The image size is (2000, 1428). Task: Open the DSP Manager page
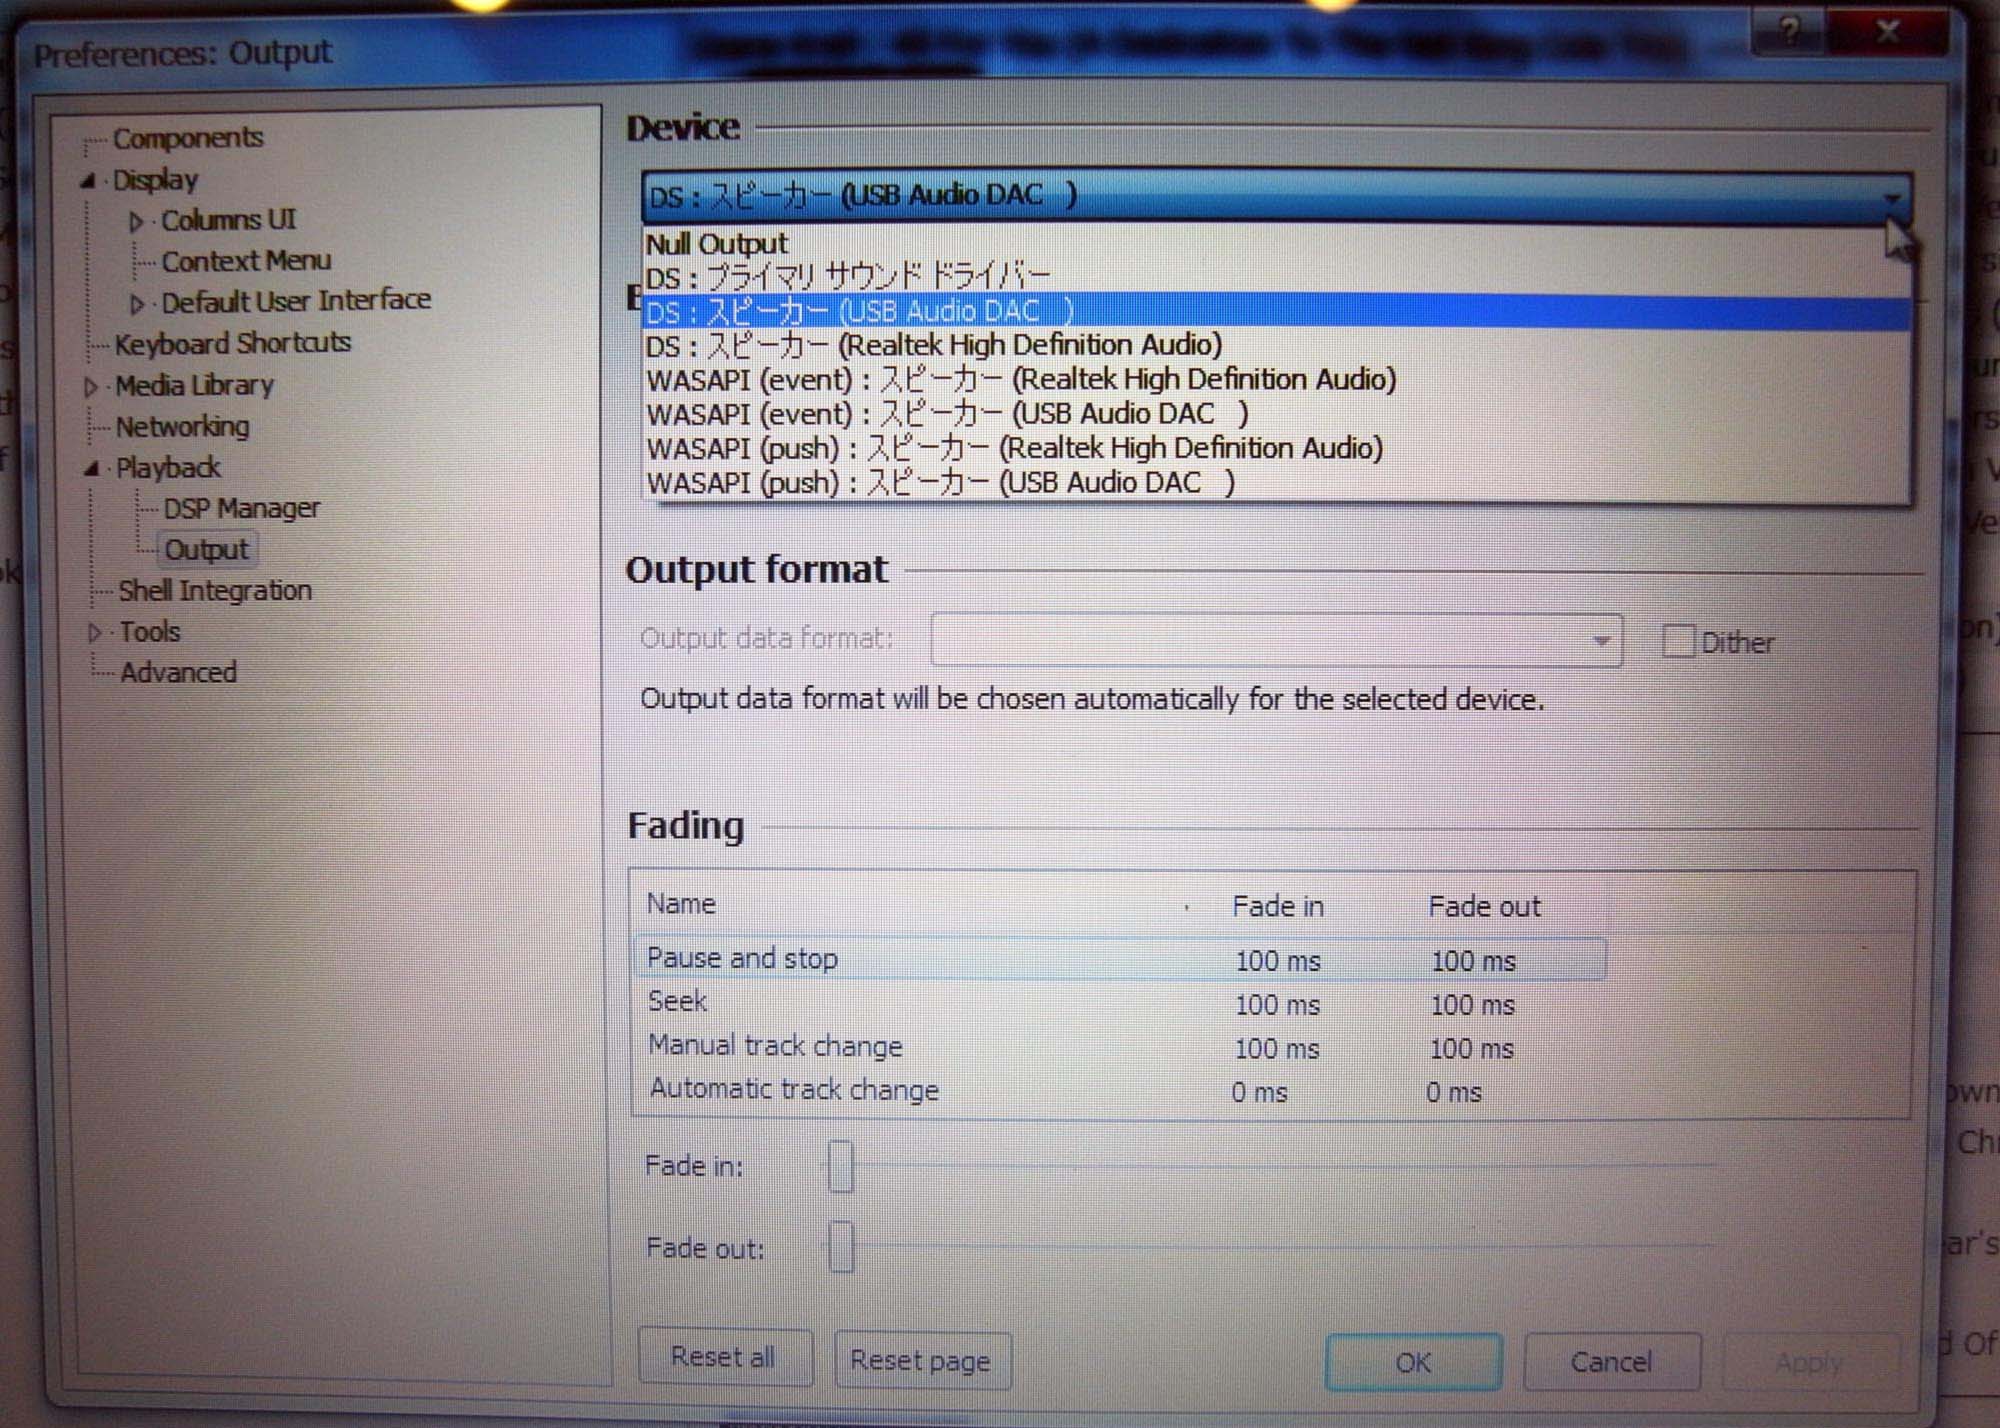point(241,508)
